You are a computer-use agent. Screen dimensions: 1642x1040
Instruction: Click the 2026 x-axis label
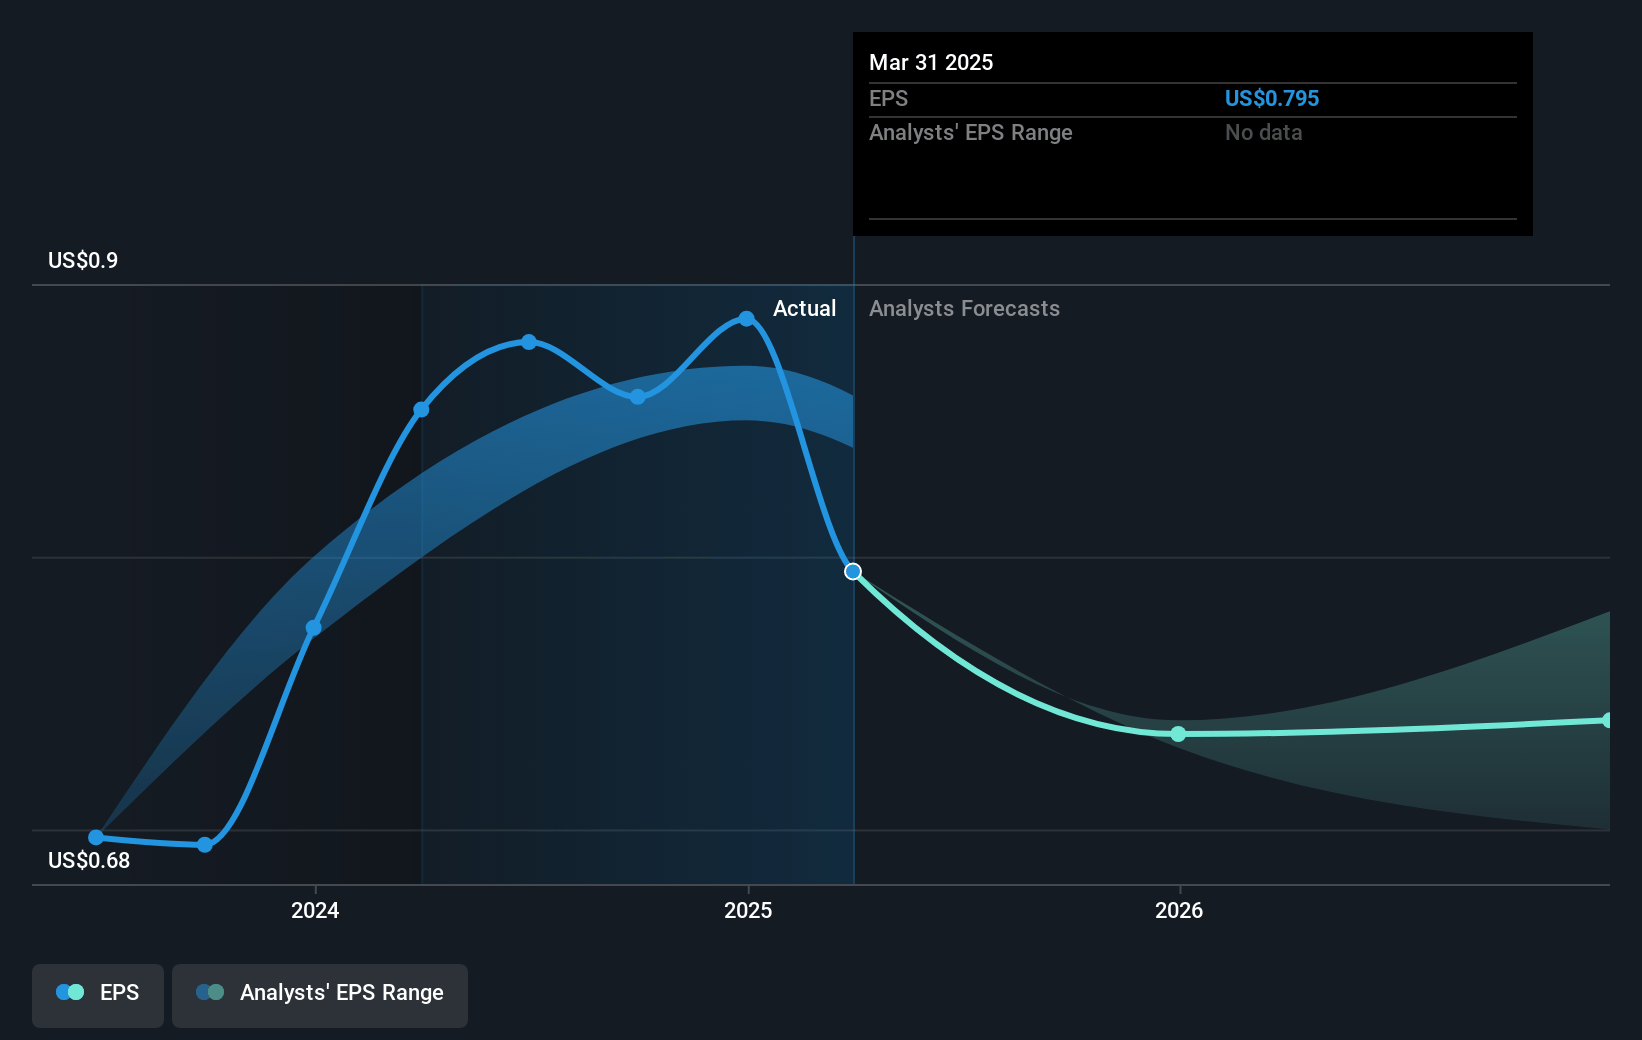coord(1179,910)
